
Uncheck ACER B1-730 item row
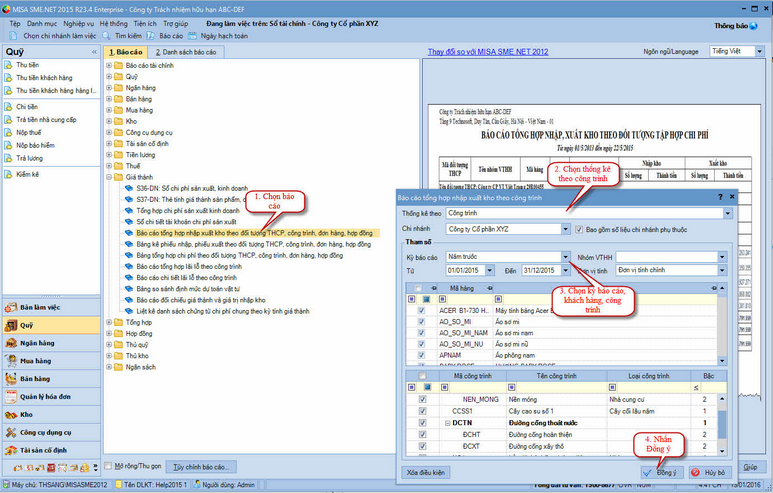422,311
